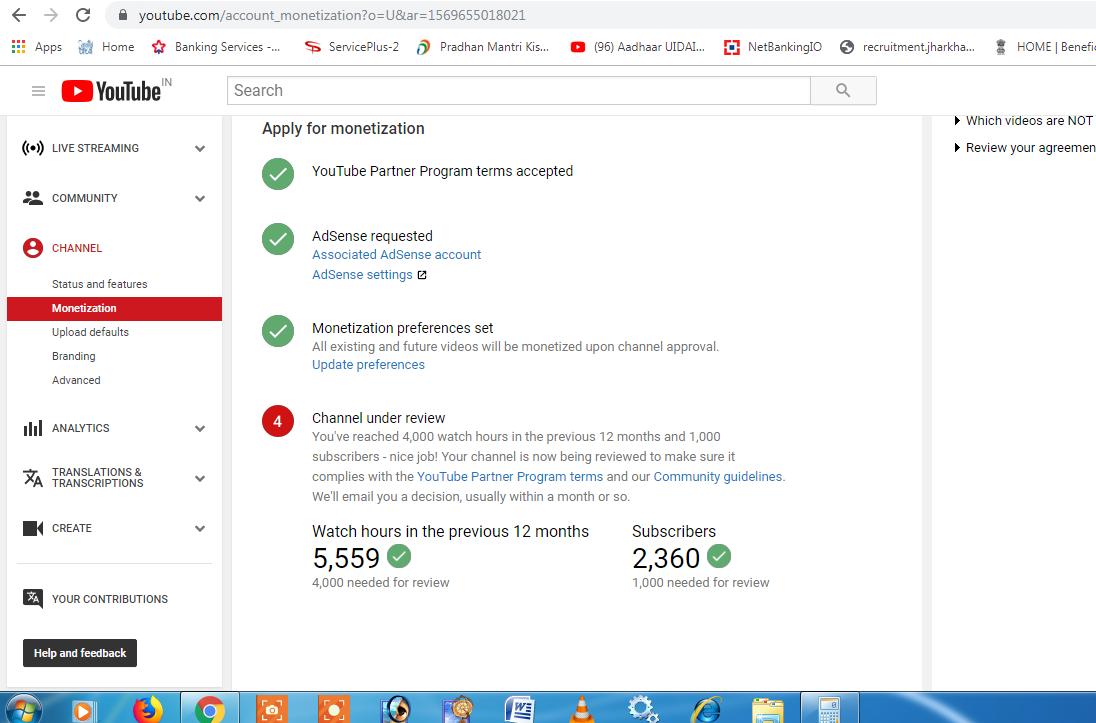Screen dimensions: 1096x723
Task: Open the Calculator from the taskbar
Action: [x=829, y=710]
